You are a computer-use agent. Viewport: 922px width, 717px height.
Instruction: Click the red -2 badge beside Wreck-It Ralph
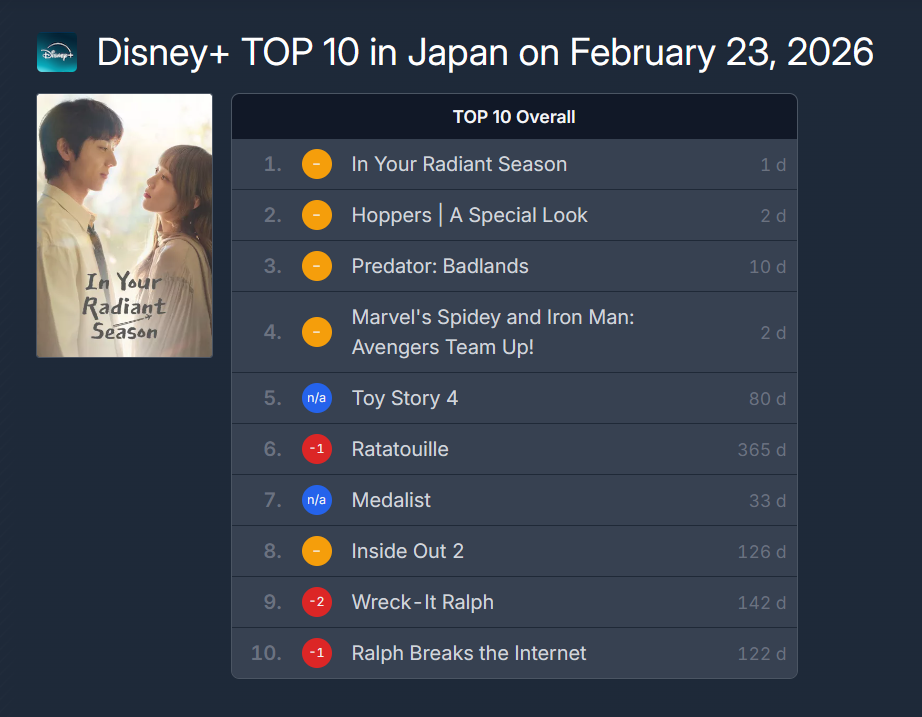pyautogui.click(x=317, y=602)
